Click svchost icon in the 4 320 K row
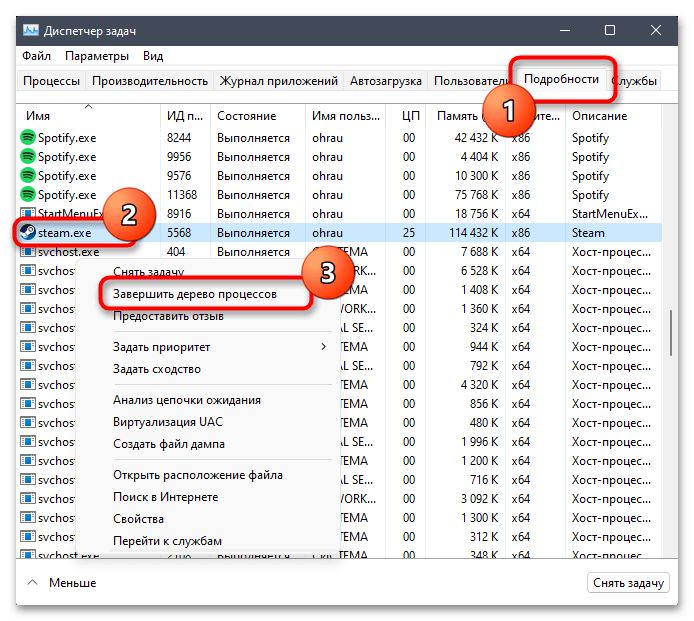This screenshot has width=694, height=621. pyautogui.click(x=27, y=385)
